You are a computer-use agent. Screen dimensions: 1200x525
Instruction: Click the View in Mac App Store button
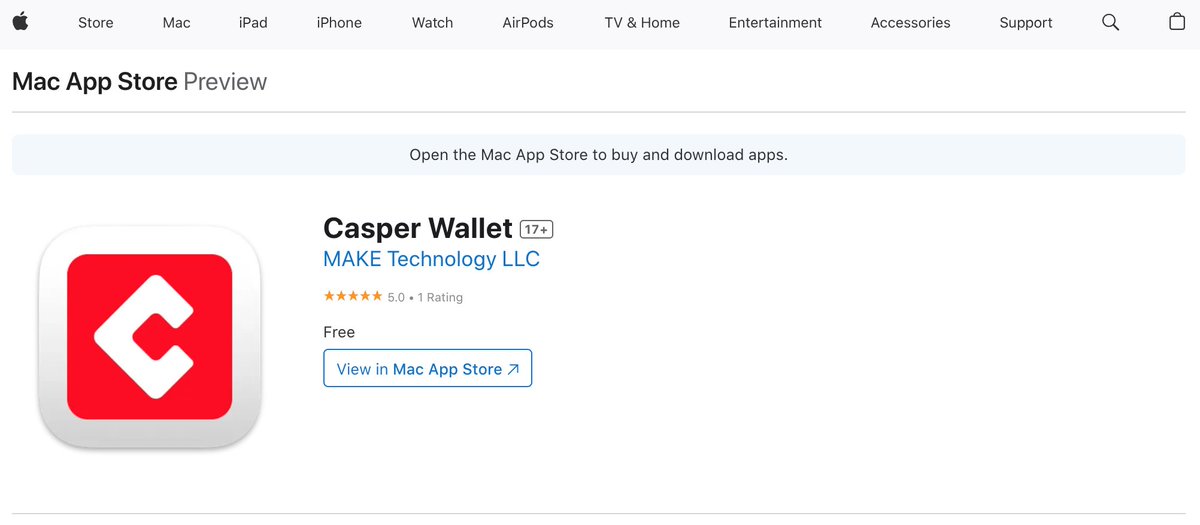428,368
